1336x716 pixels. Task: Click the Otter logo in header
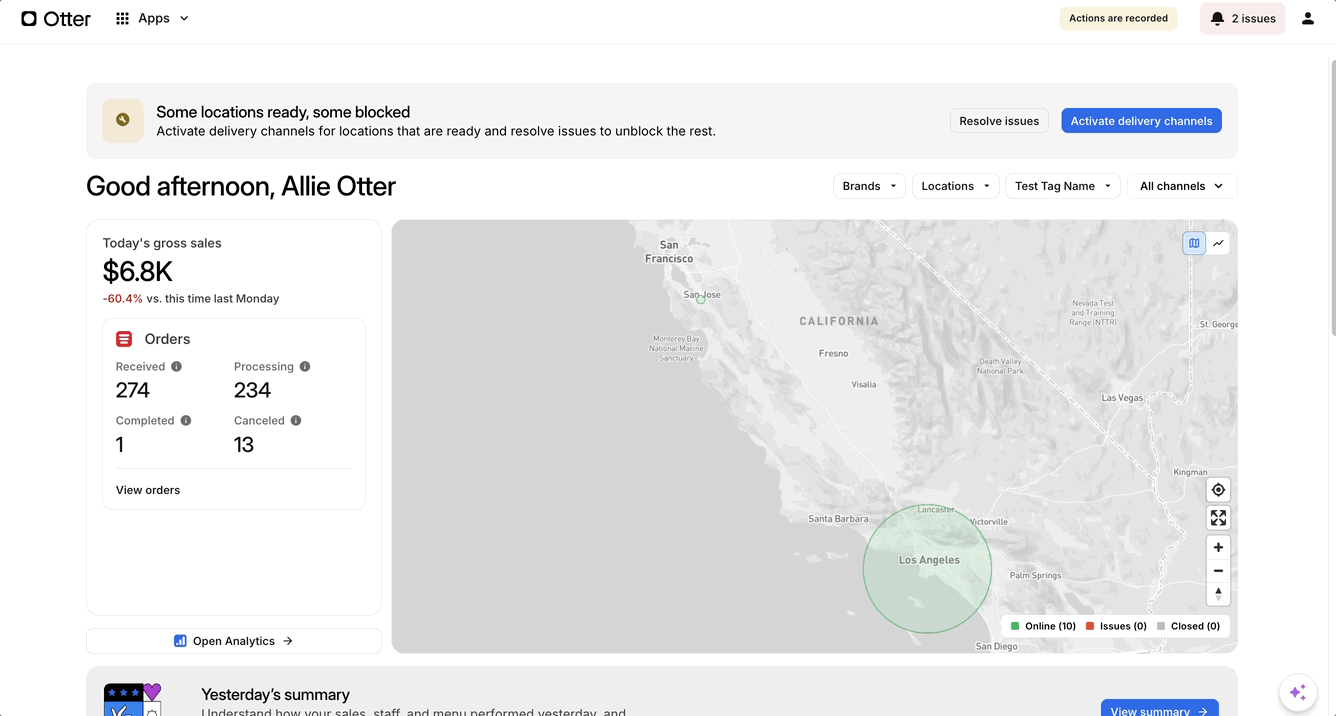click(x=56, y=19)
